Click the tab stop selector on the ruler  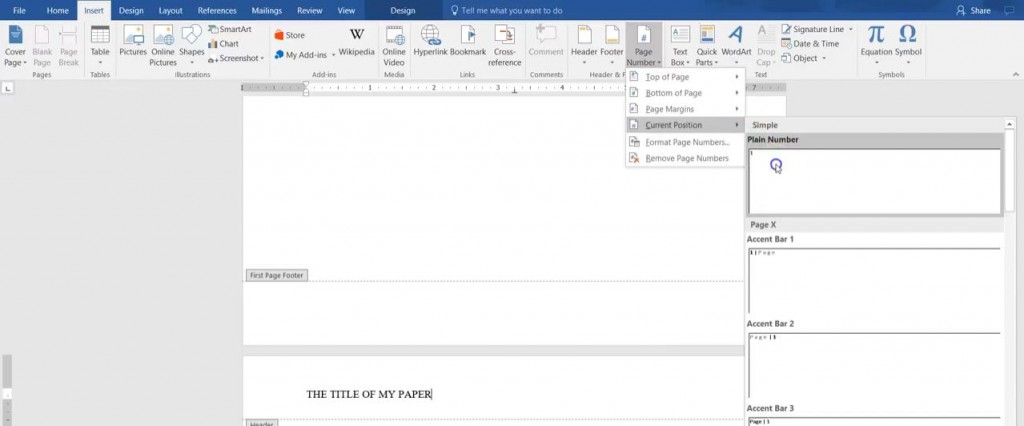pyautogui.click(x=7, y=88)
